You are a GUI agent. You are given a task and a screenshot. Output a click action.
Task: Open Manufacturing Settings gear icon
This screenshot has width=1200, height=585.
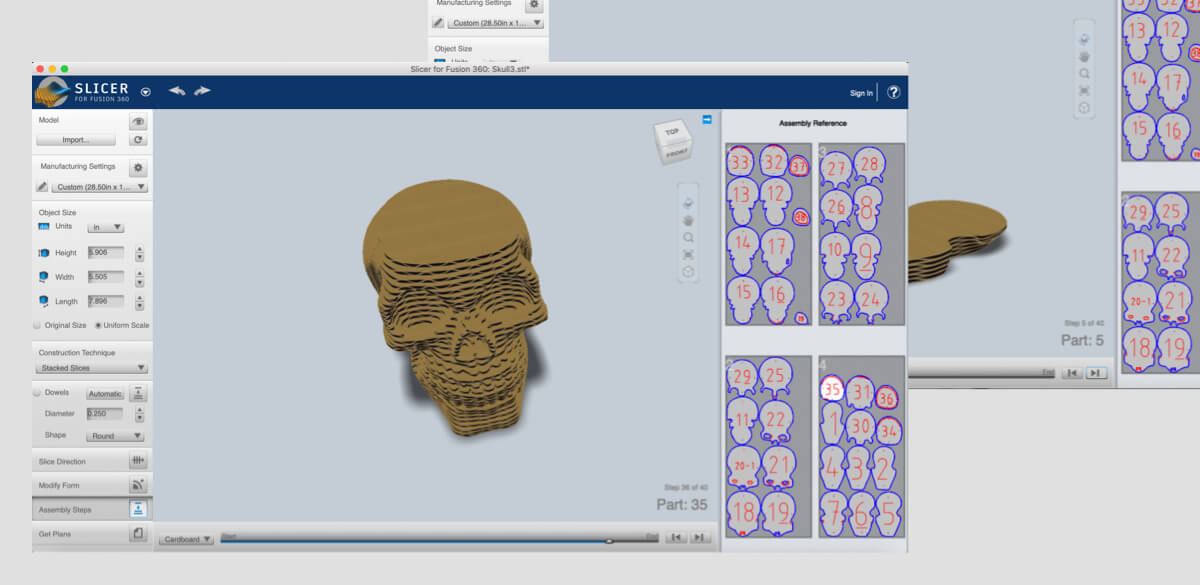138,168
